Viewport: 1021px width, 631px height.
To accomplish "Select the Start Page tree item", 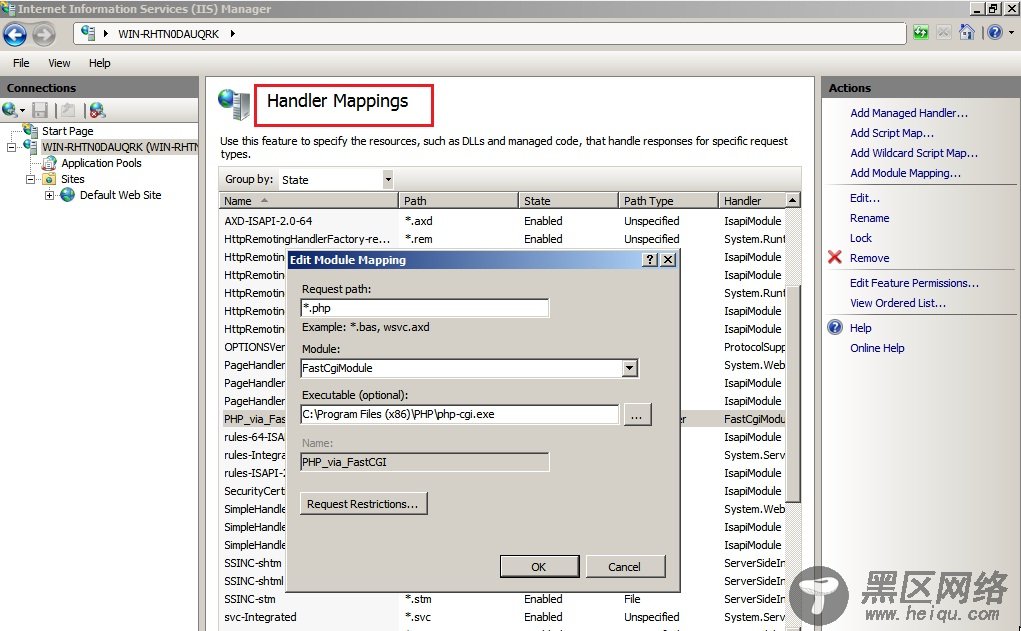I will tap(68, 131).
